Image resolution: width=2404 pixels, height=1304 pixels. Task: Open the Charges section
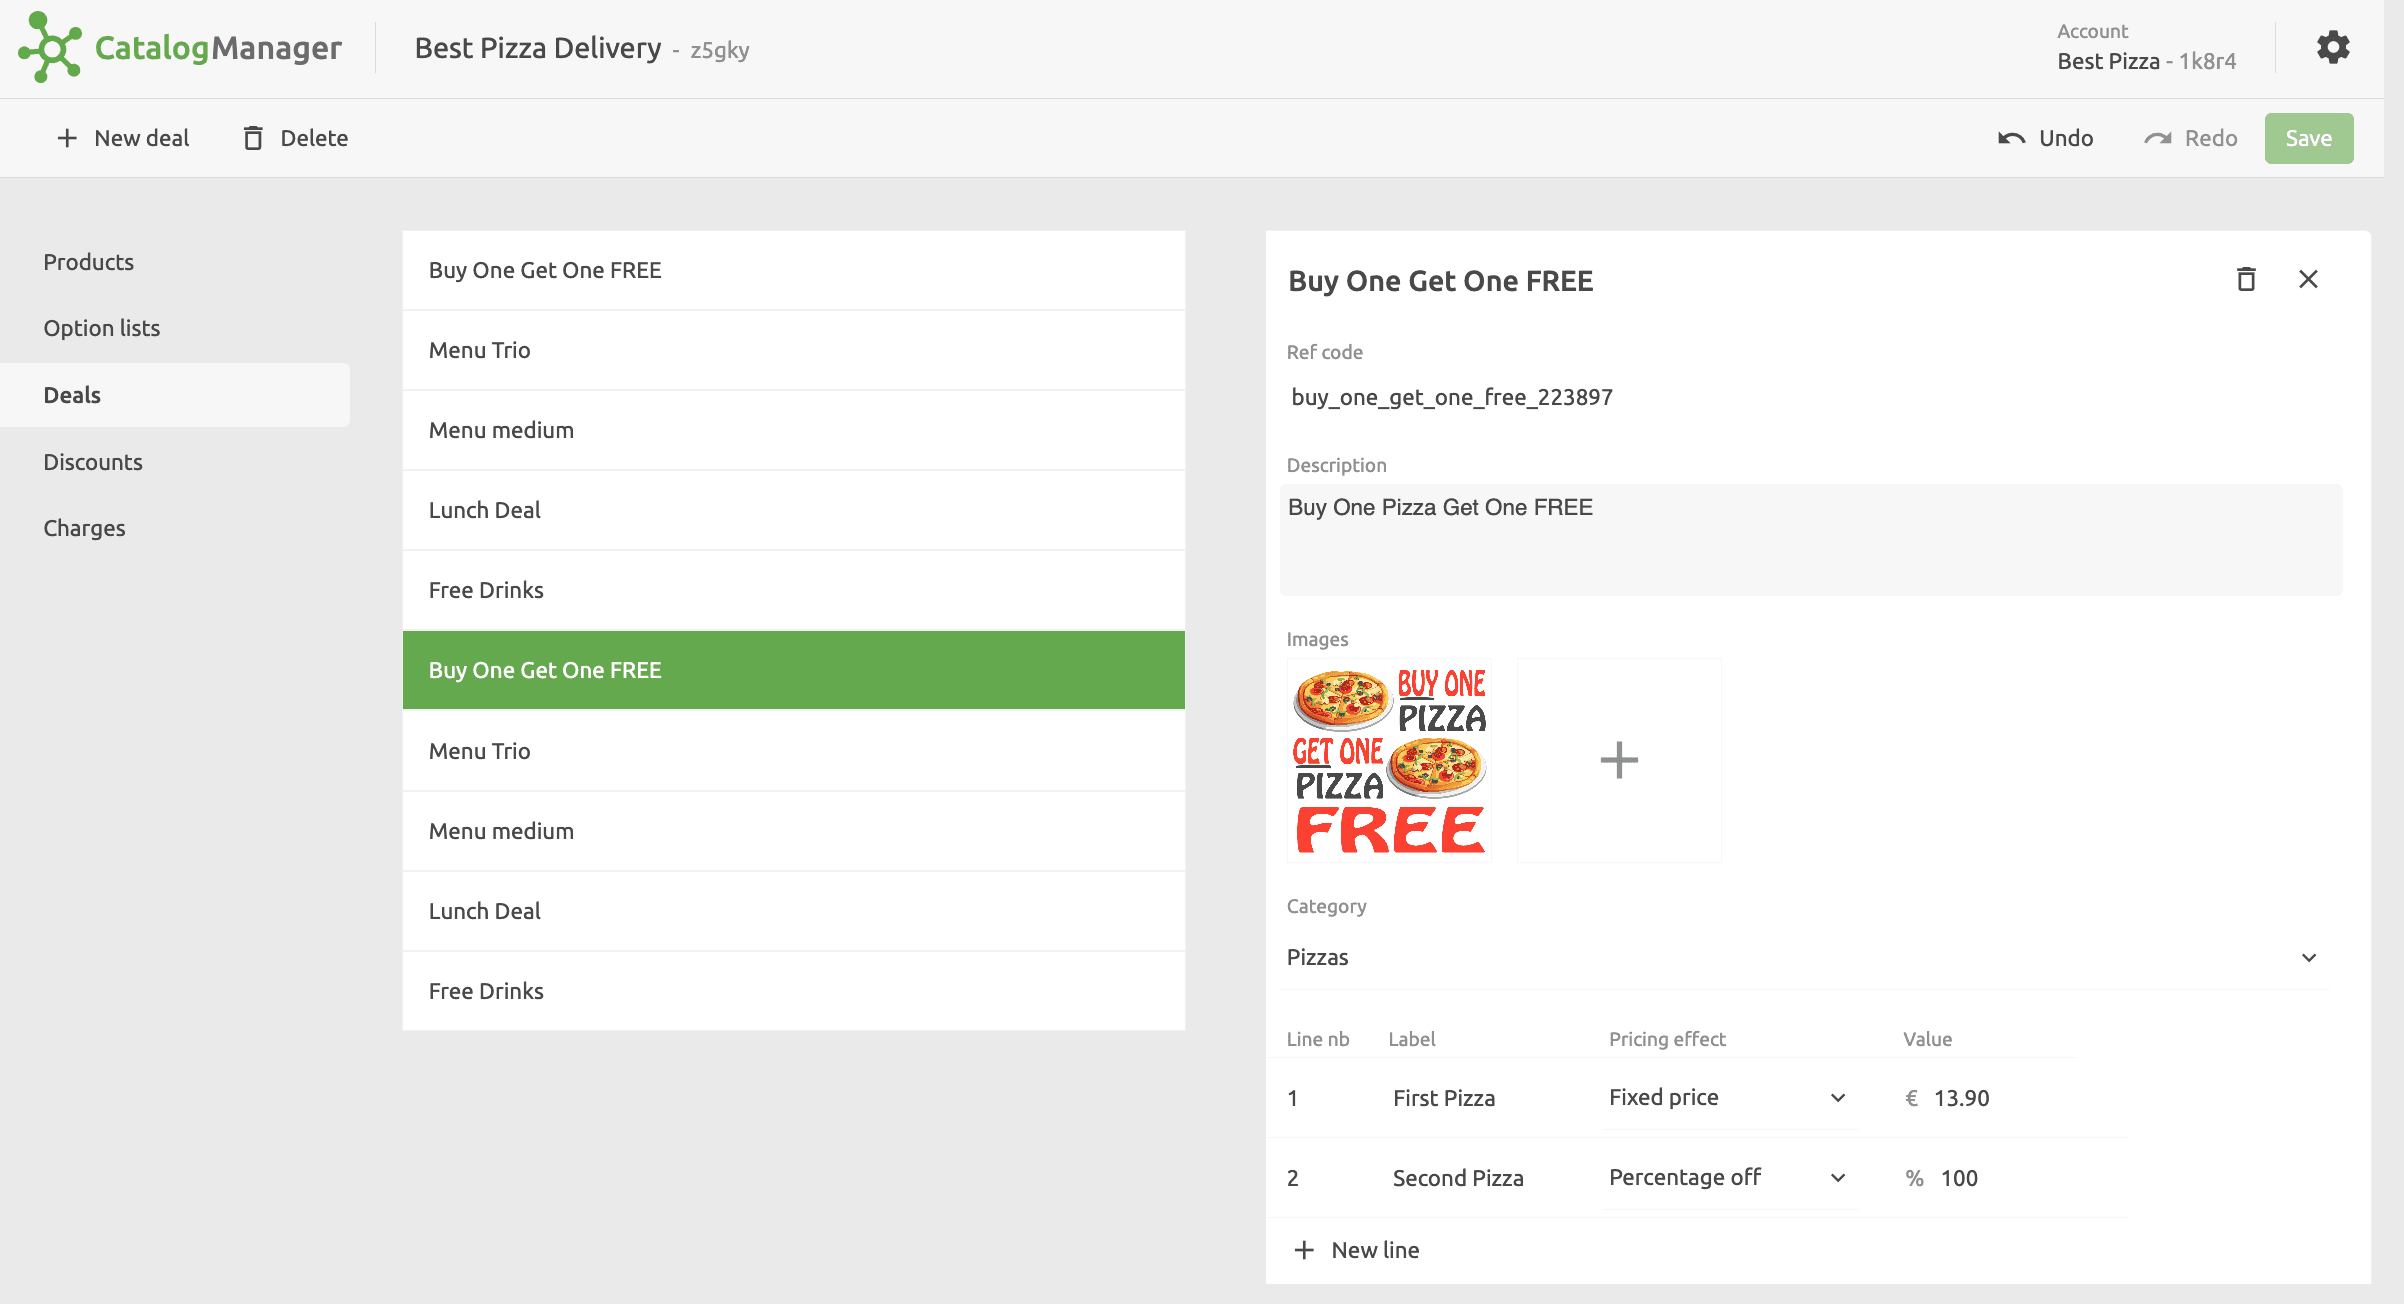click(84, 527)
